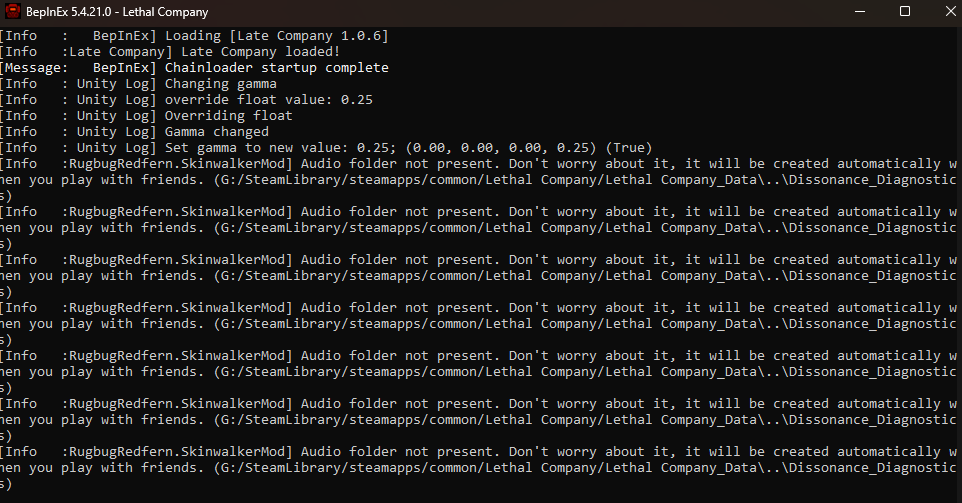The height and width of the screenshot is (503, 962).
Task: Select the "override float value: 0.25" line
Action: point(268,100)
